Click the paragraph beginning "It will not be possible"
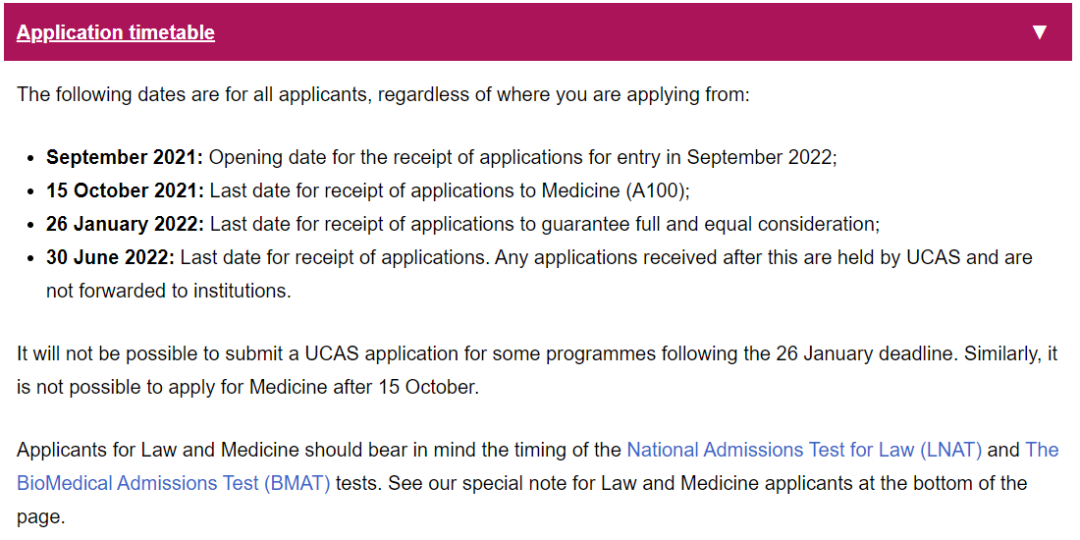Viewport: 1080px width, 540px height. (537, 371)
